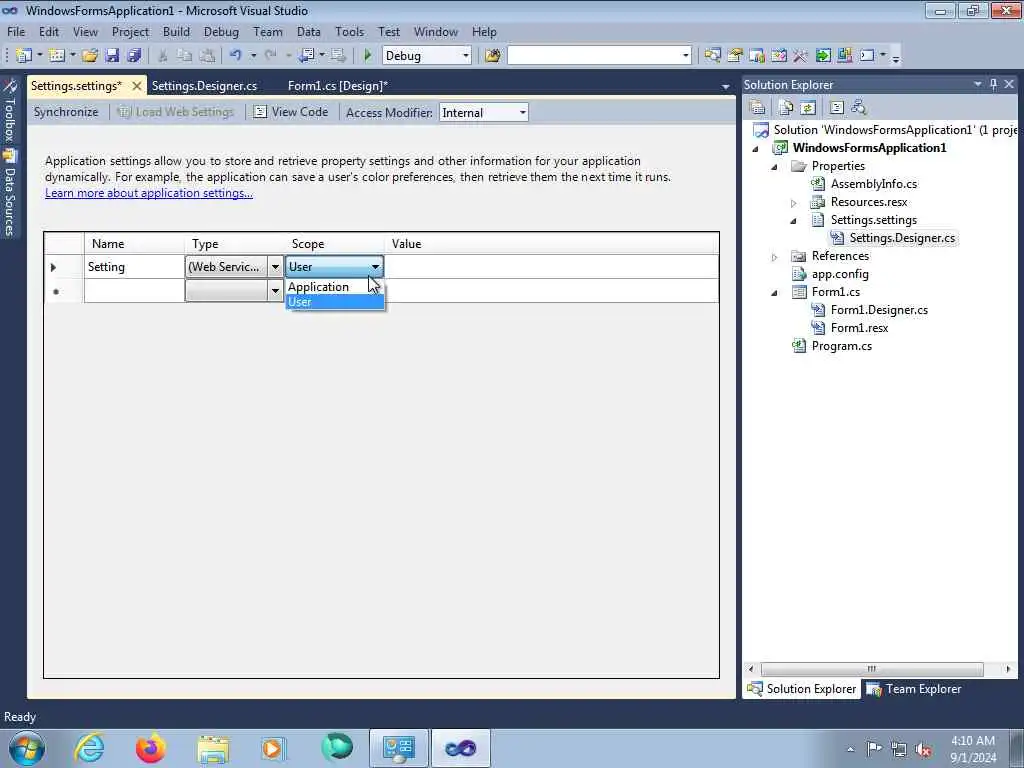This screenshot has height=768, width=1024.
Task: Click the Properties icon in Solution Explorer toolbar
Action: pos(758,107)
